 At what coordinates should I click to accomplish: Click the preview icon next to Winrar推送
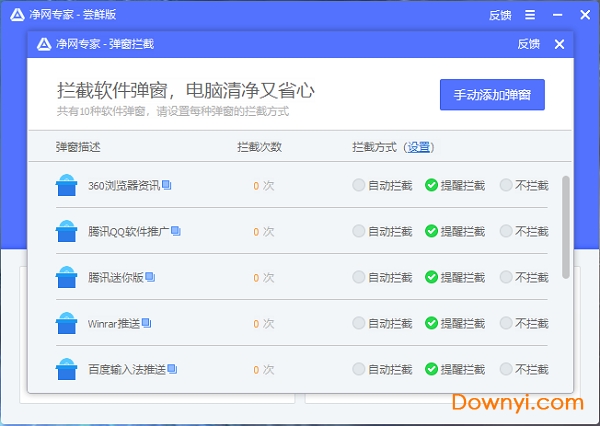(x=146, y=323)
